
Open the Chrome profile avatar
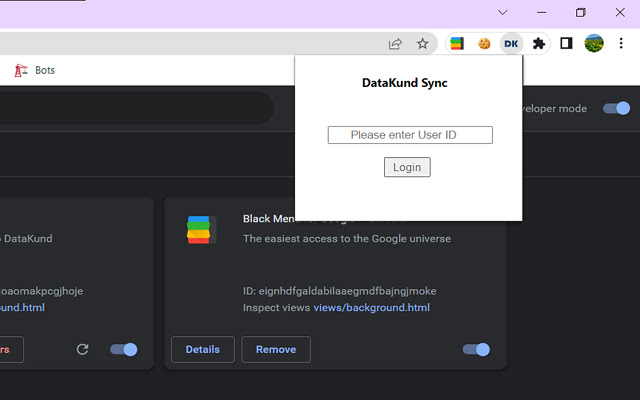pyautogui.click(x=594, y=44)
